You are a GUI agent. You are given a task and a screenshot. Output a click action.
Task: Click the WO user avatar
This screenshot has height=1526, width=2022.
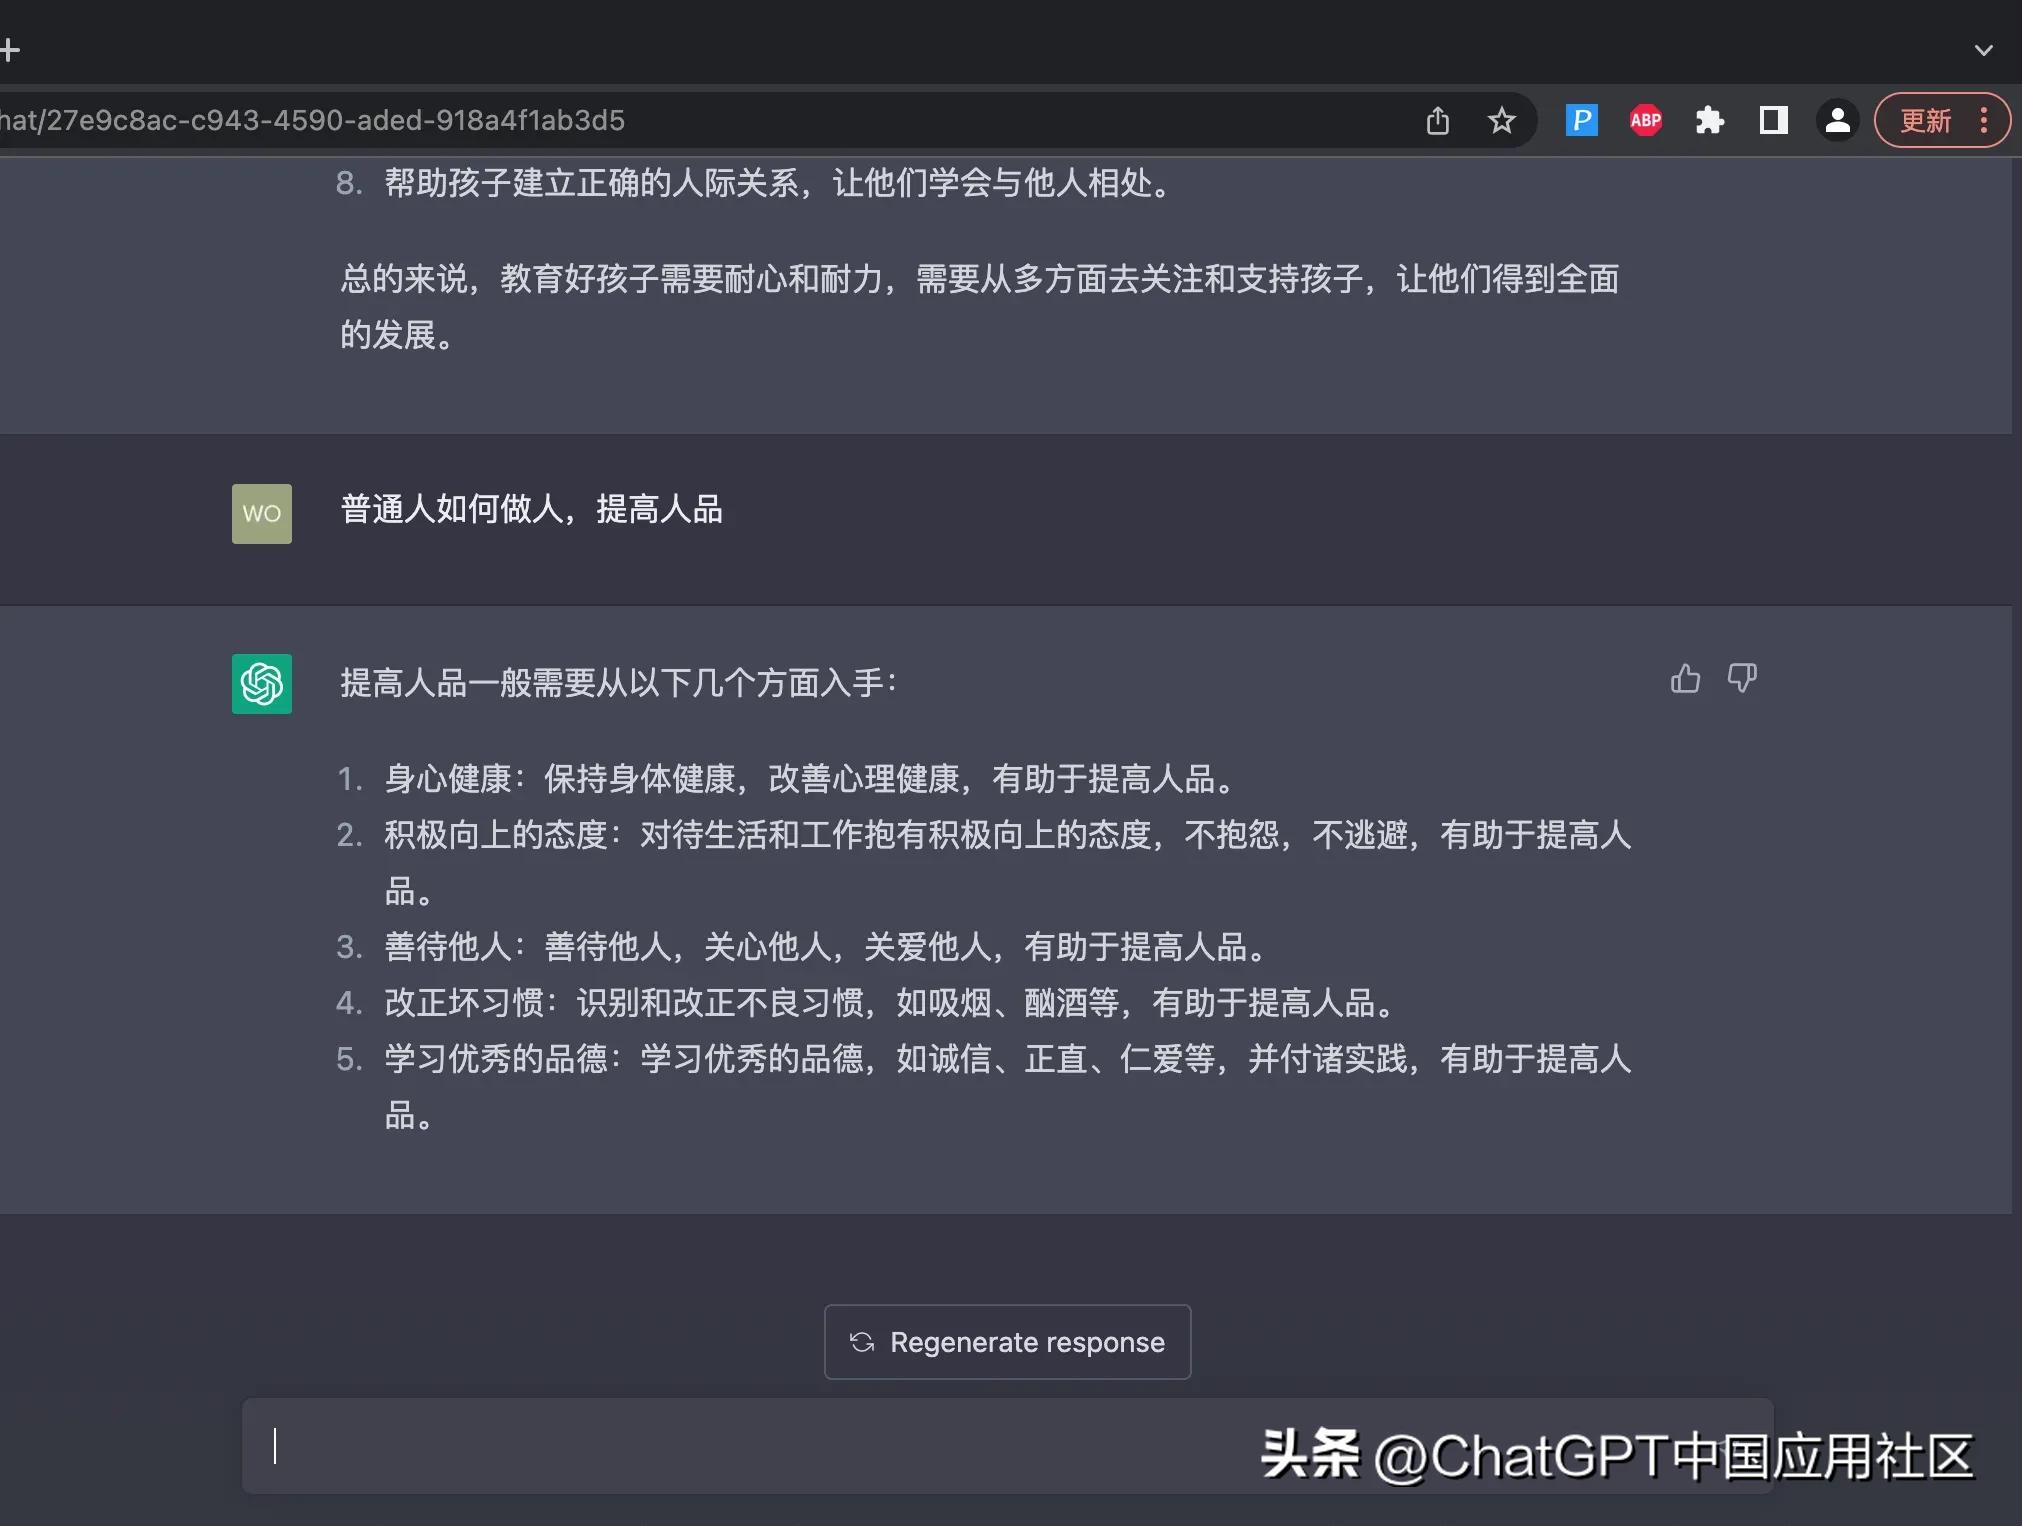pos(261,513)
